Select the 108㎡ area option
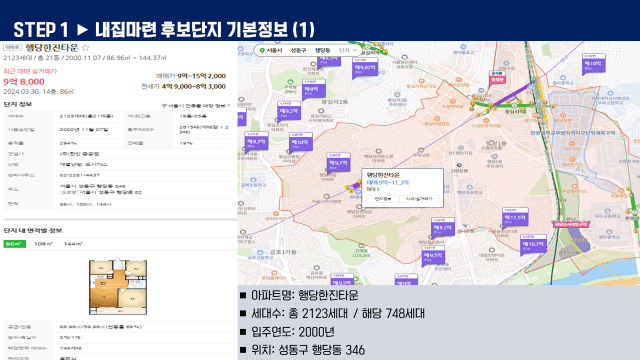Screen dimensions: 640x360 [x=43, y=244]
